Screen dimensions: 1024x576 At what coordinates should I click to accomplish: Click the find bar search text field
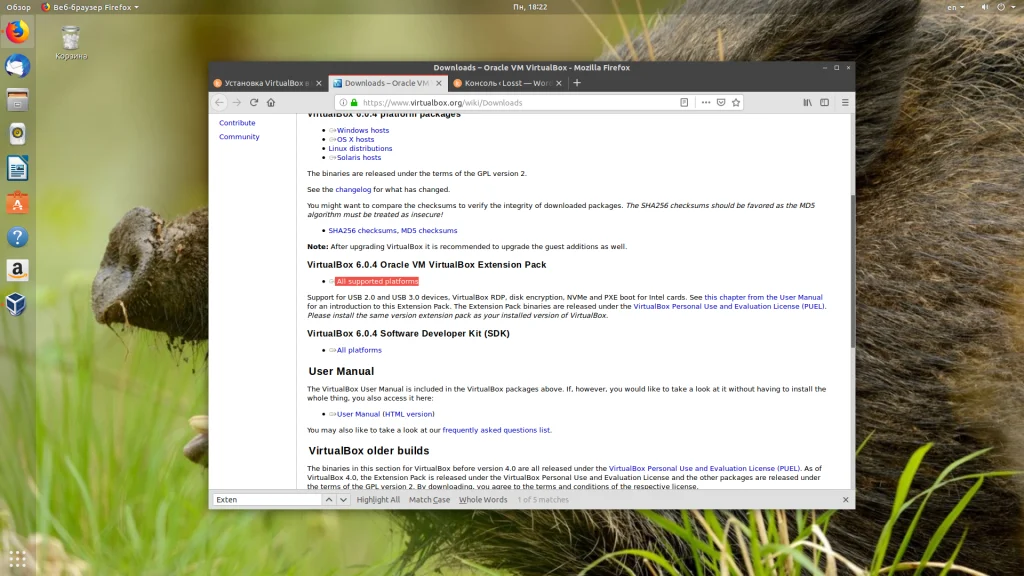point(265,500)
